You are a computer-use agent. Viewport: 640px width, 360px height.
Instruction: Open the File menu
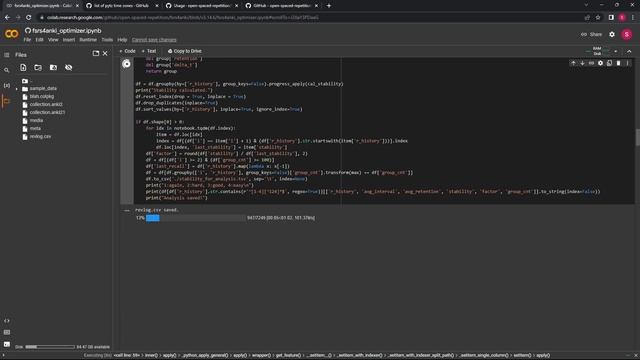(27, 40)
